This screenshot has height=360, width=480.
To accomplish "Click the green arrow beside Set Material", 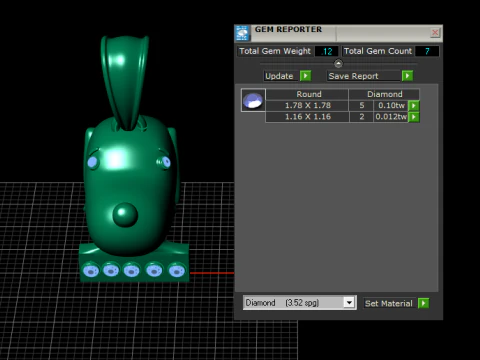I will 423,303.
